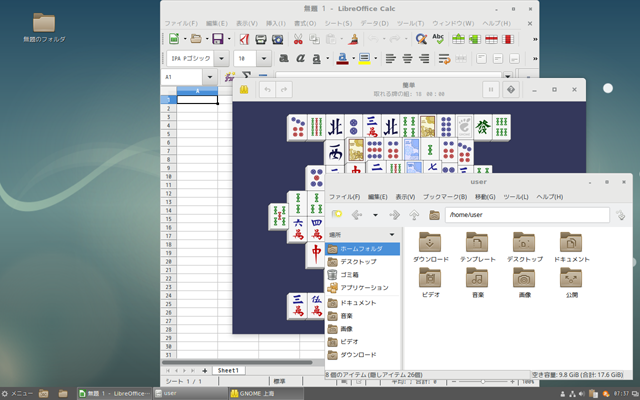Undo last move in Mahjongg
Screen dimensions: 640x400
coord(267,89)
